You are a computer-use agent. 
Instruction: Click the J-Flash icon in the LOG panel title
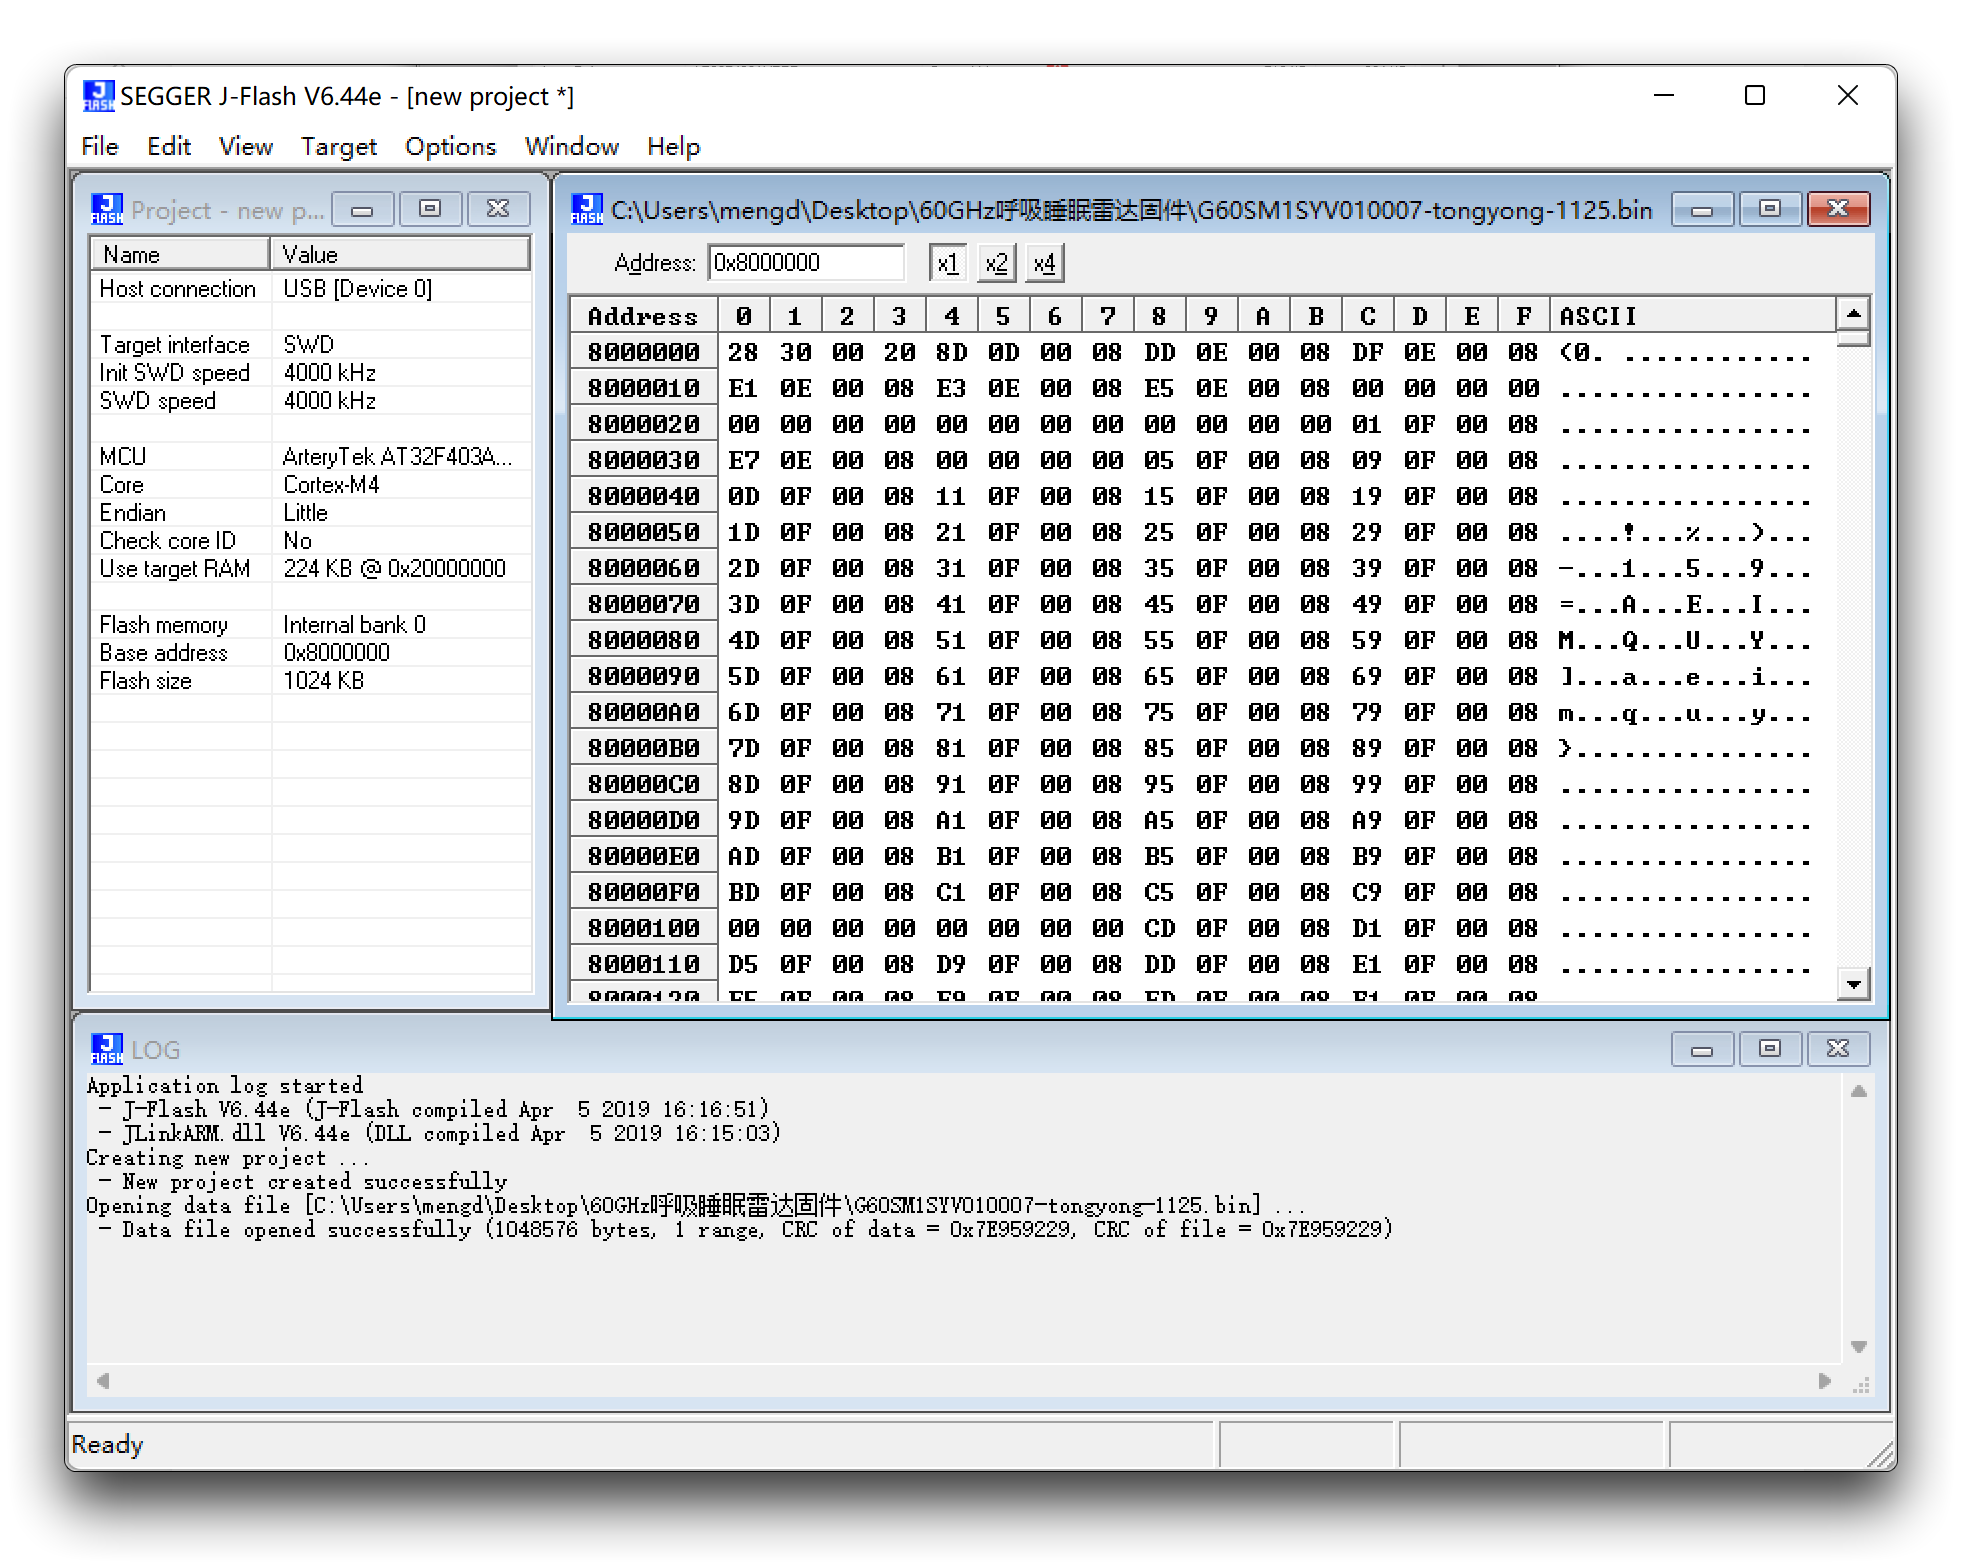pyautogui.click(x=107, y=1049)
